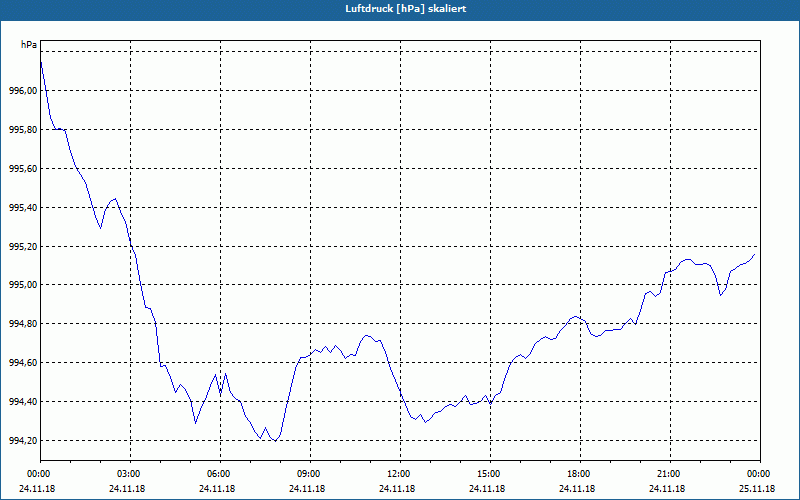Select the '06:00' time label
Viewport: 800px width, 500px height.
click(220, 474)
